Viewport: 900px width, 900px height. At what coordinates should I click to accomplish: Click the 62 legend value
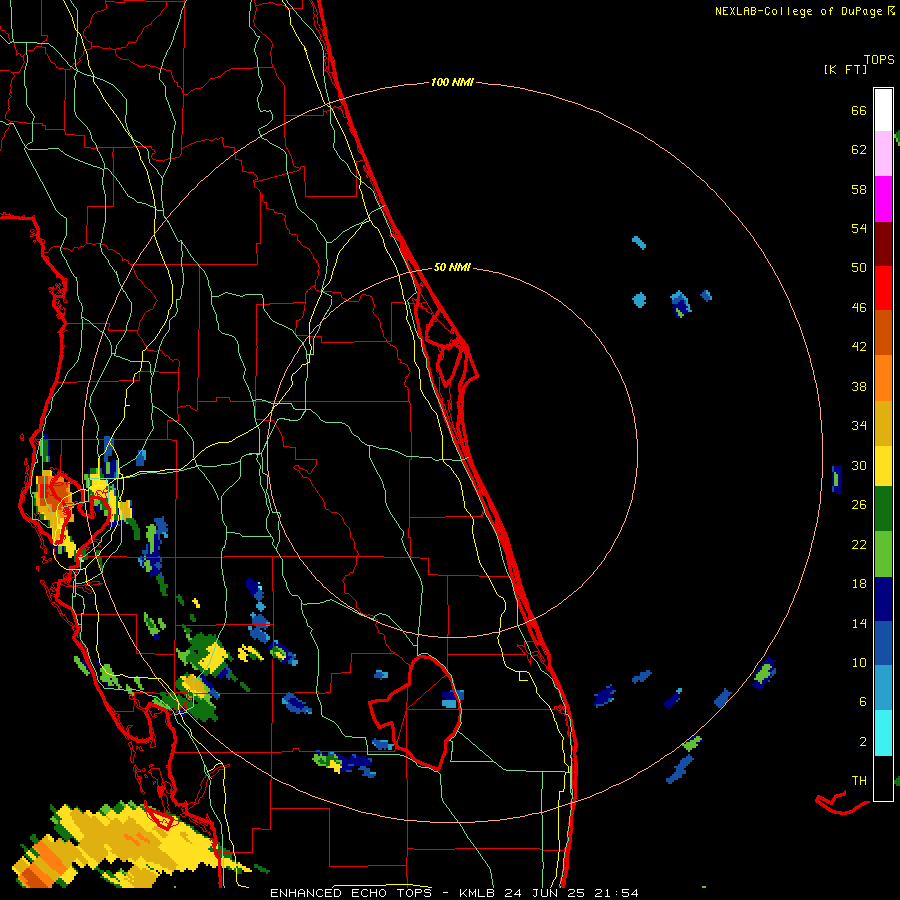[859, 150]
